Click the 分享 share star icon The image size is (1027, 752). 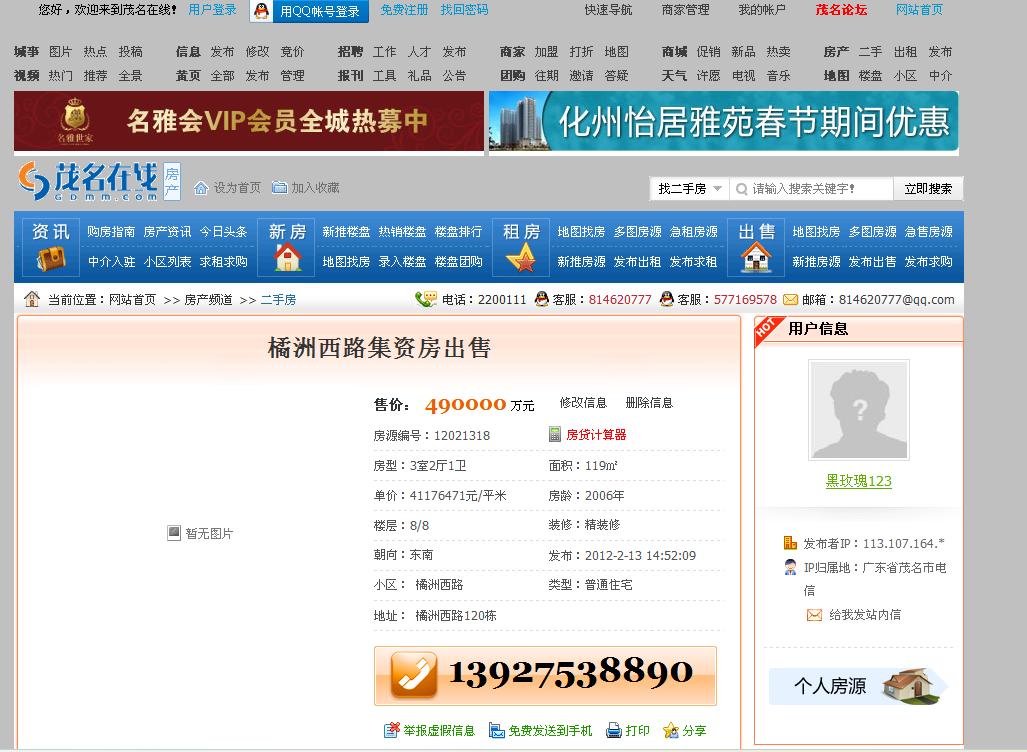(671, 731)
